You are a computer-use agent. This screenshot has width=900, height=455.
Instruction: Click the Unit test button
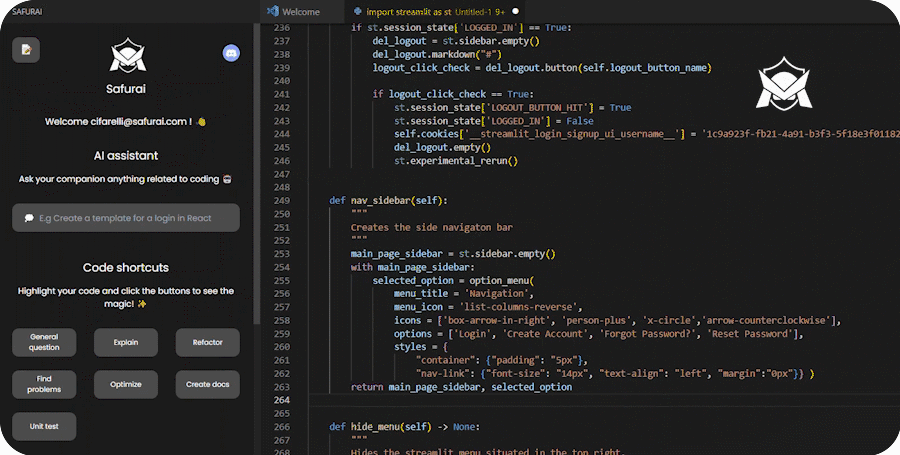[x=44, y=426]
